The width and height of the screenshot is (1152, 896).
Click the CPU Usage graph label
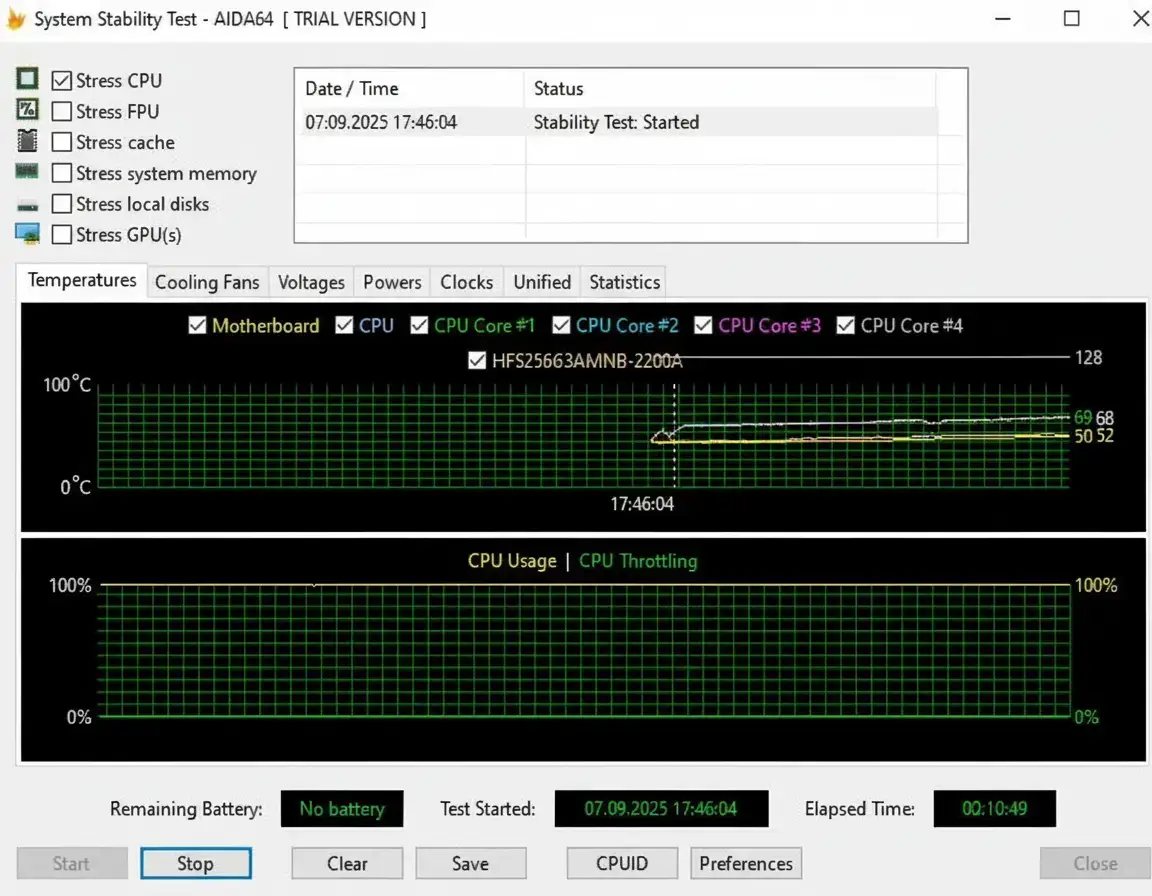pyautogui.click(x=512, y=561)
